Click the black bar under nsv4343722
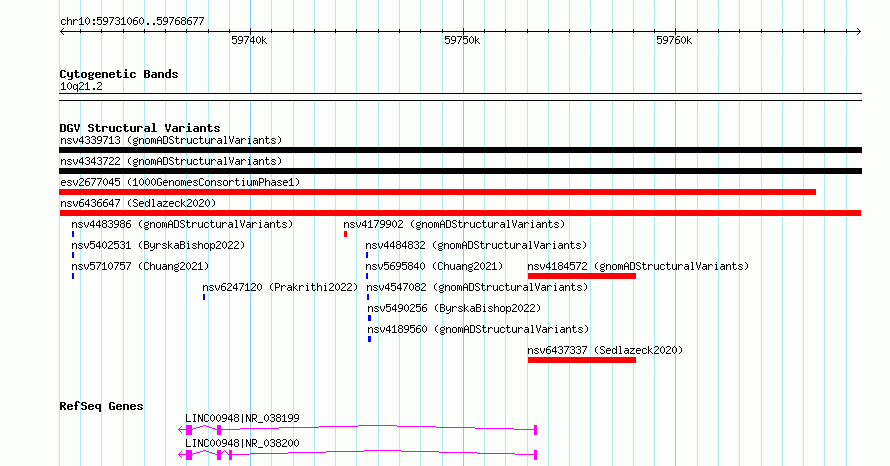The height and width of the screenshot is (466, 890). pos(460,171)
